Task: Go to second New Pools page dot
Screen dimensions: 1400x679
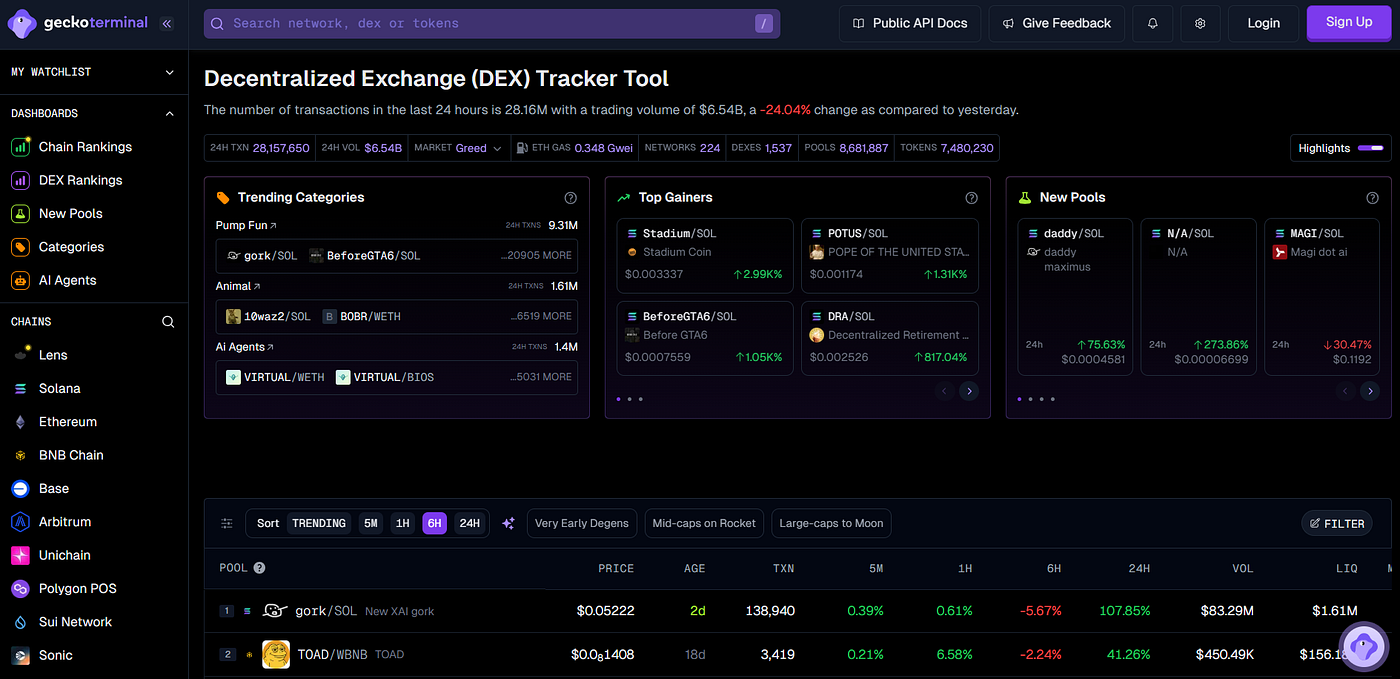Action: (1030, 399)
